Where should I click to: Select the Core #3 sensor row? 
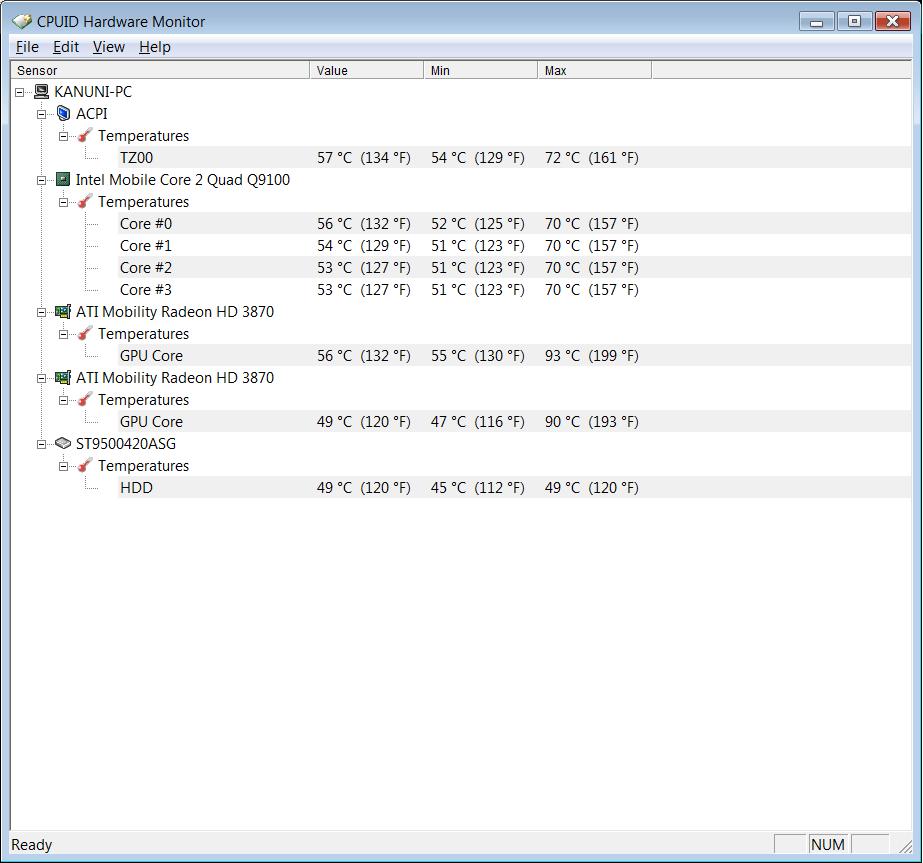point(514,290)
